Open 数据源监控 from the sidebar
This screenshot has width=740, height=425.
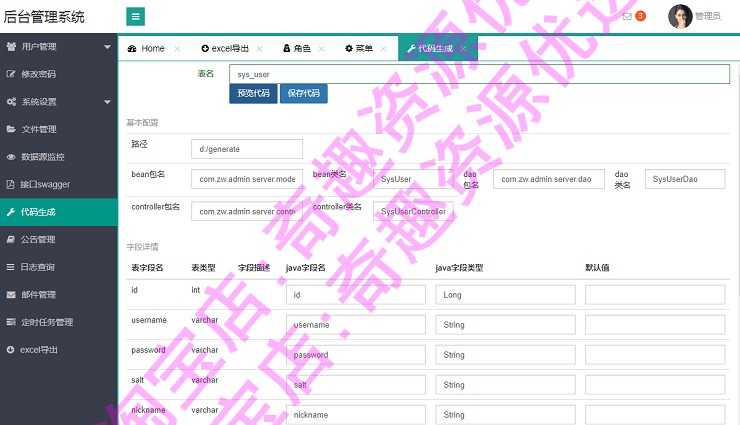coord(59,157)
